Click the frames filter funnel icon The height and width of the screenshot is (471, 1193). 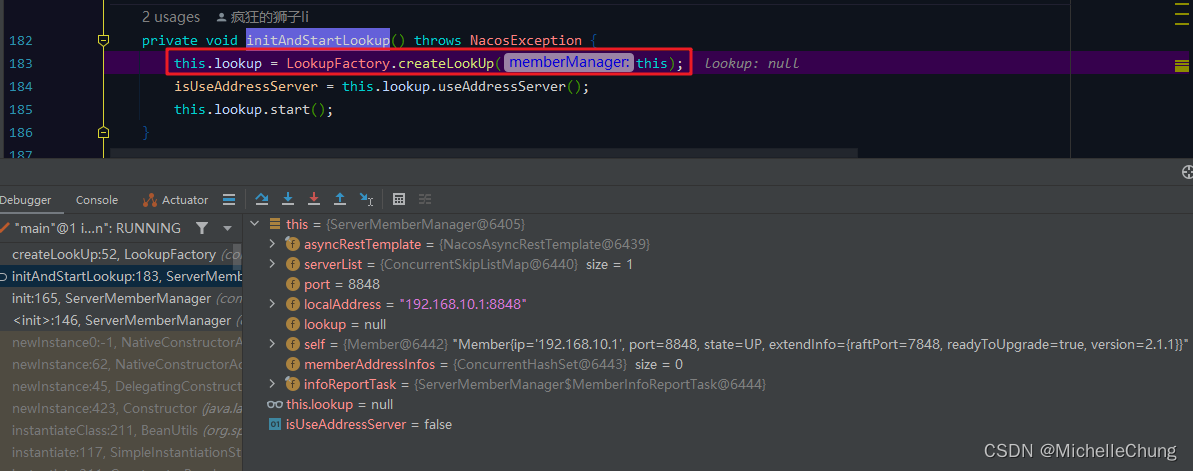click(202, 228)
